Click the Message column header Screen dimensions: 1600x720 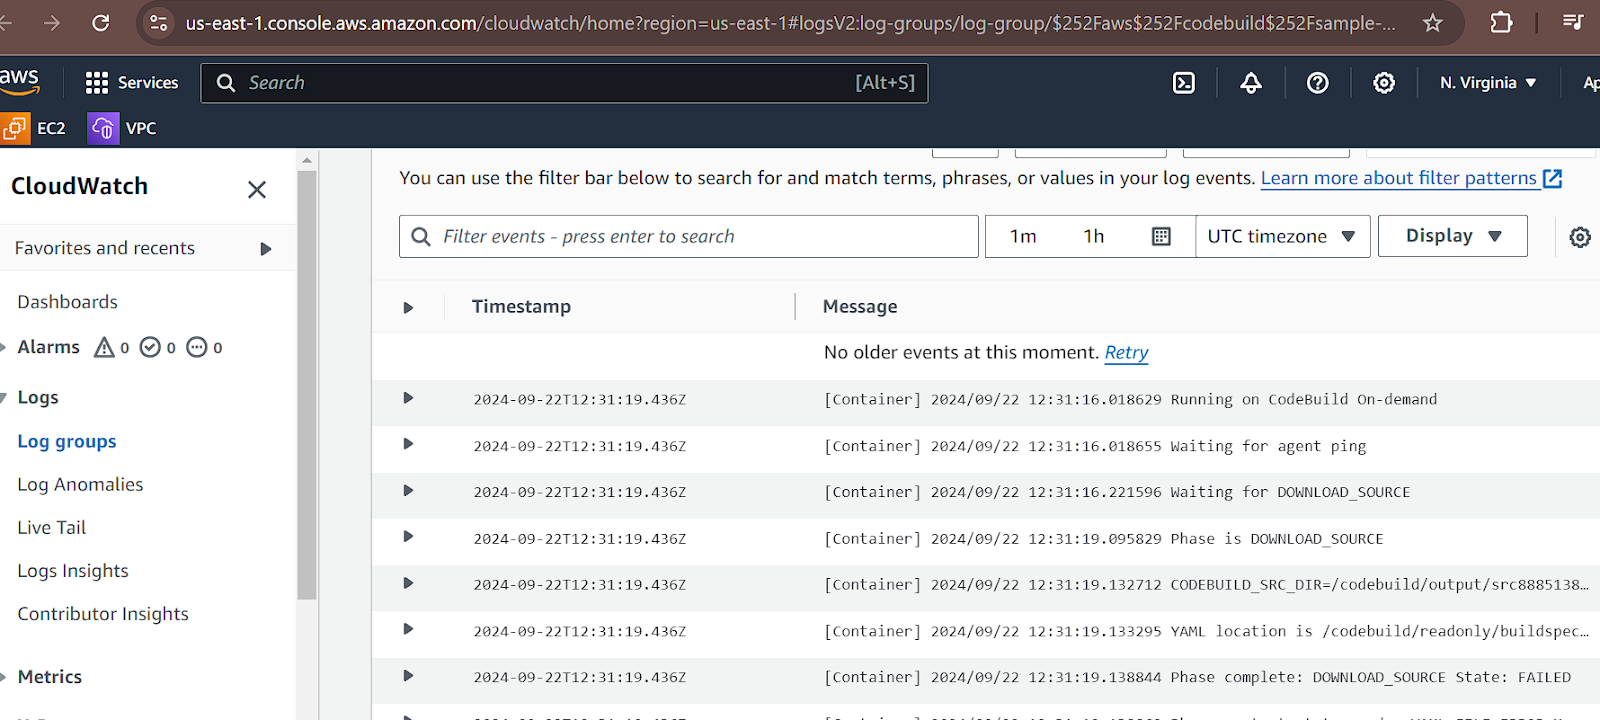(x=860, y=307)
